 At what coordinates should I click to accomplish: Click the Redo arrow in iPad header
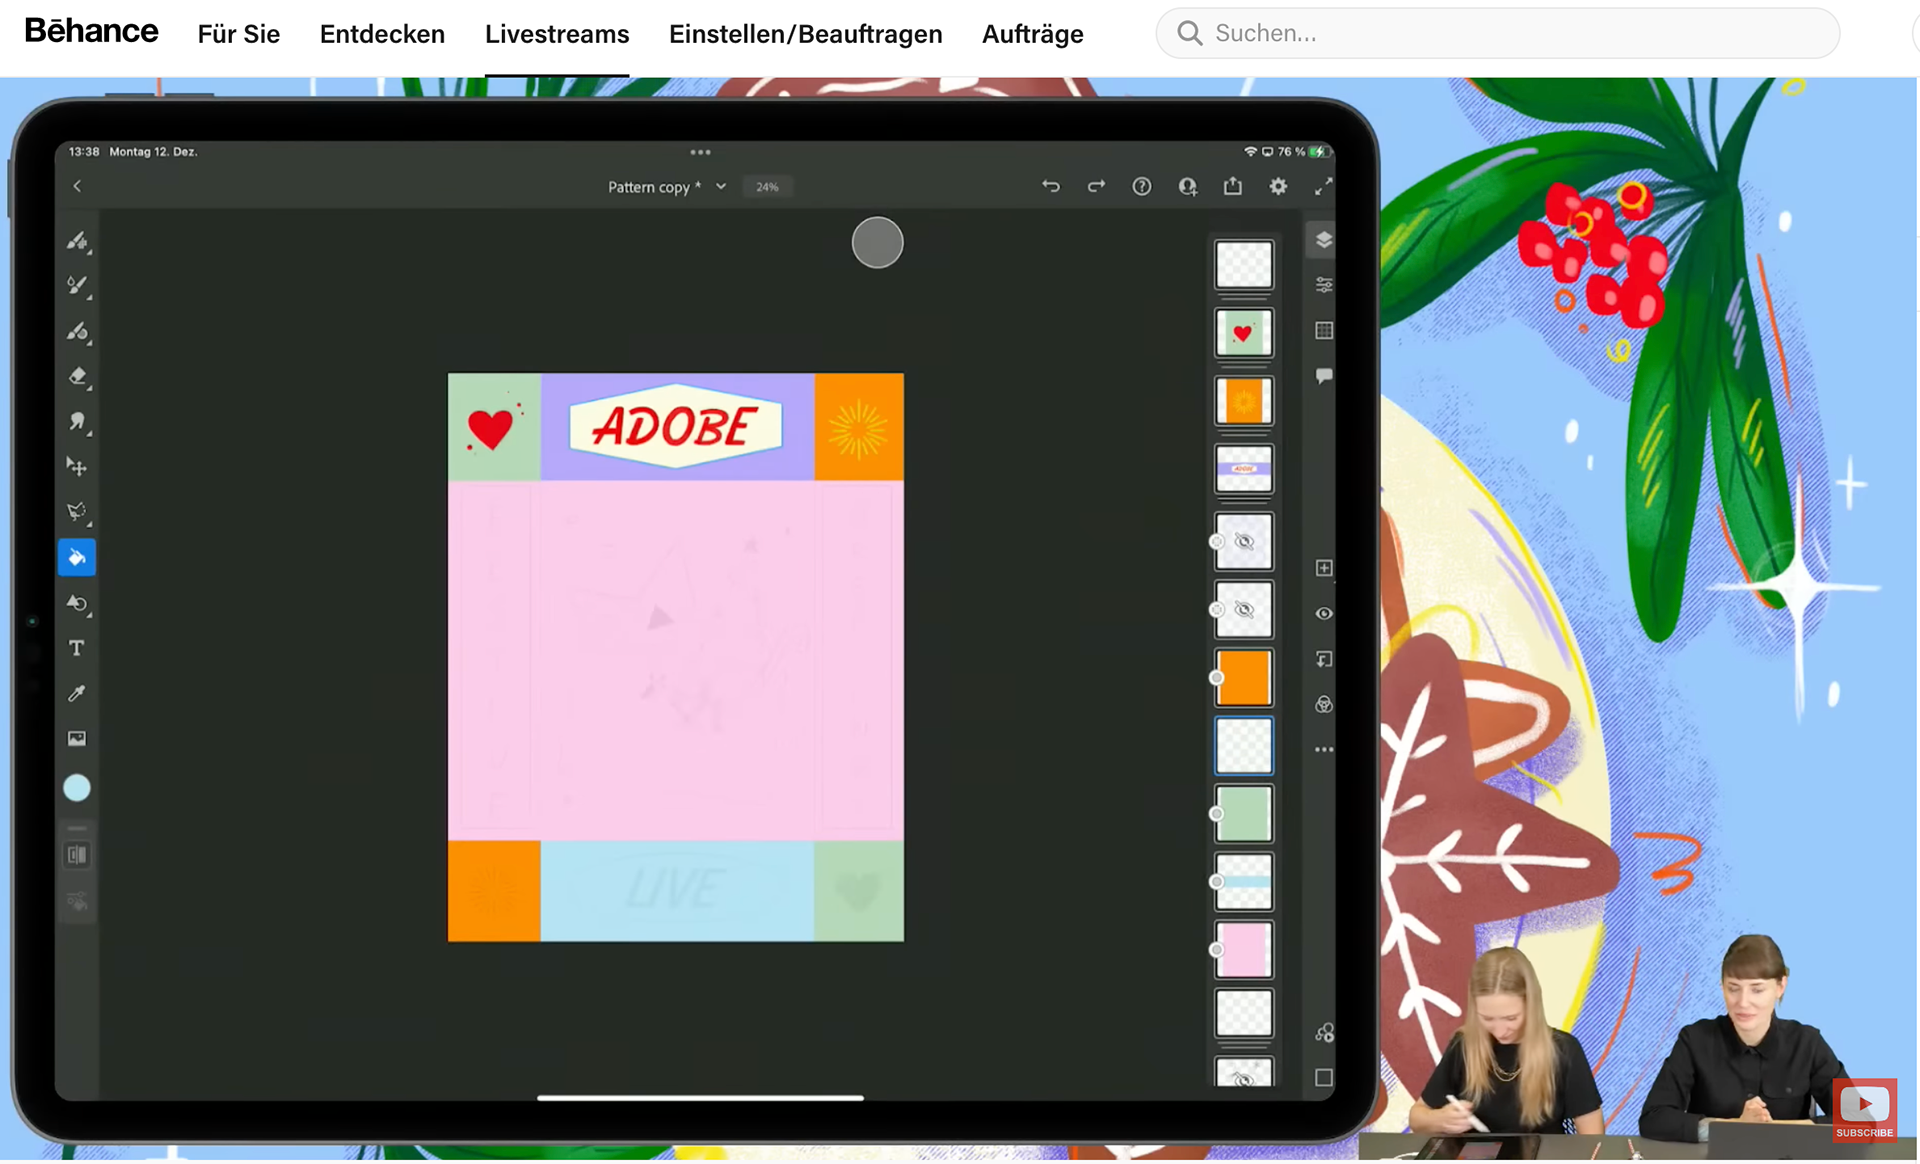[x=1096, y=186]
